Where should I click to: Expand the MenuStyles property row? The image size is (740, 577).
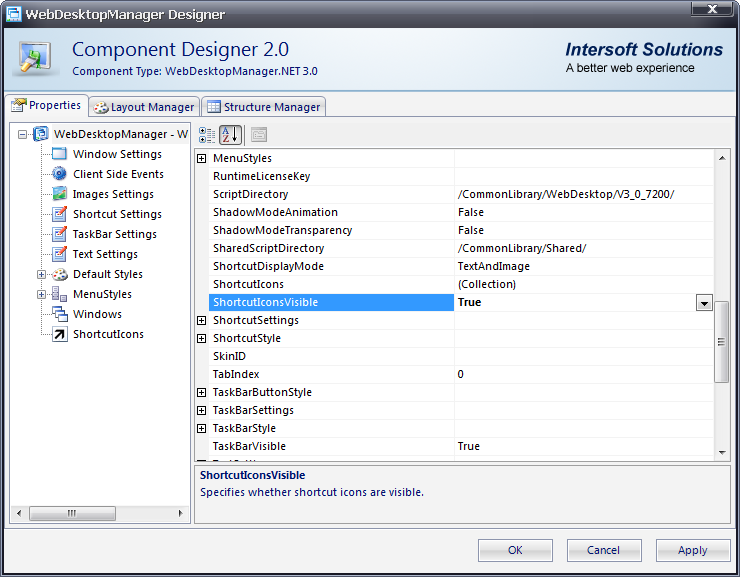coord(202,158)
